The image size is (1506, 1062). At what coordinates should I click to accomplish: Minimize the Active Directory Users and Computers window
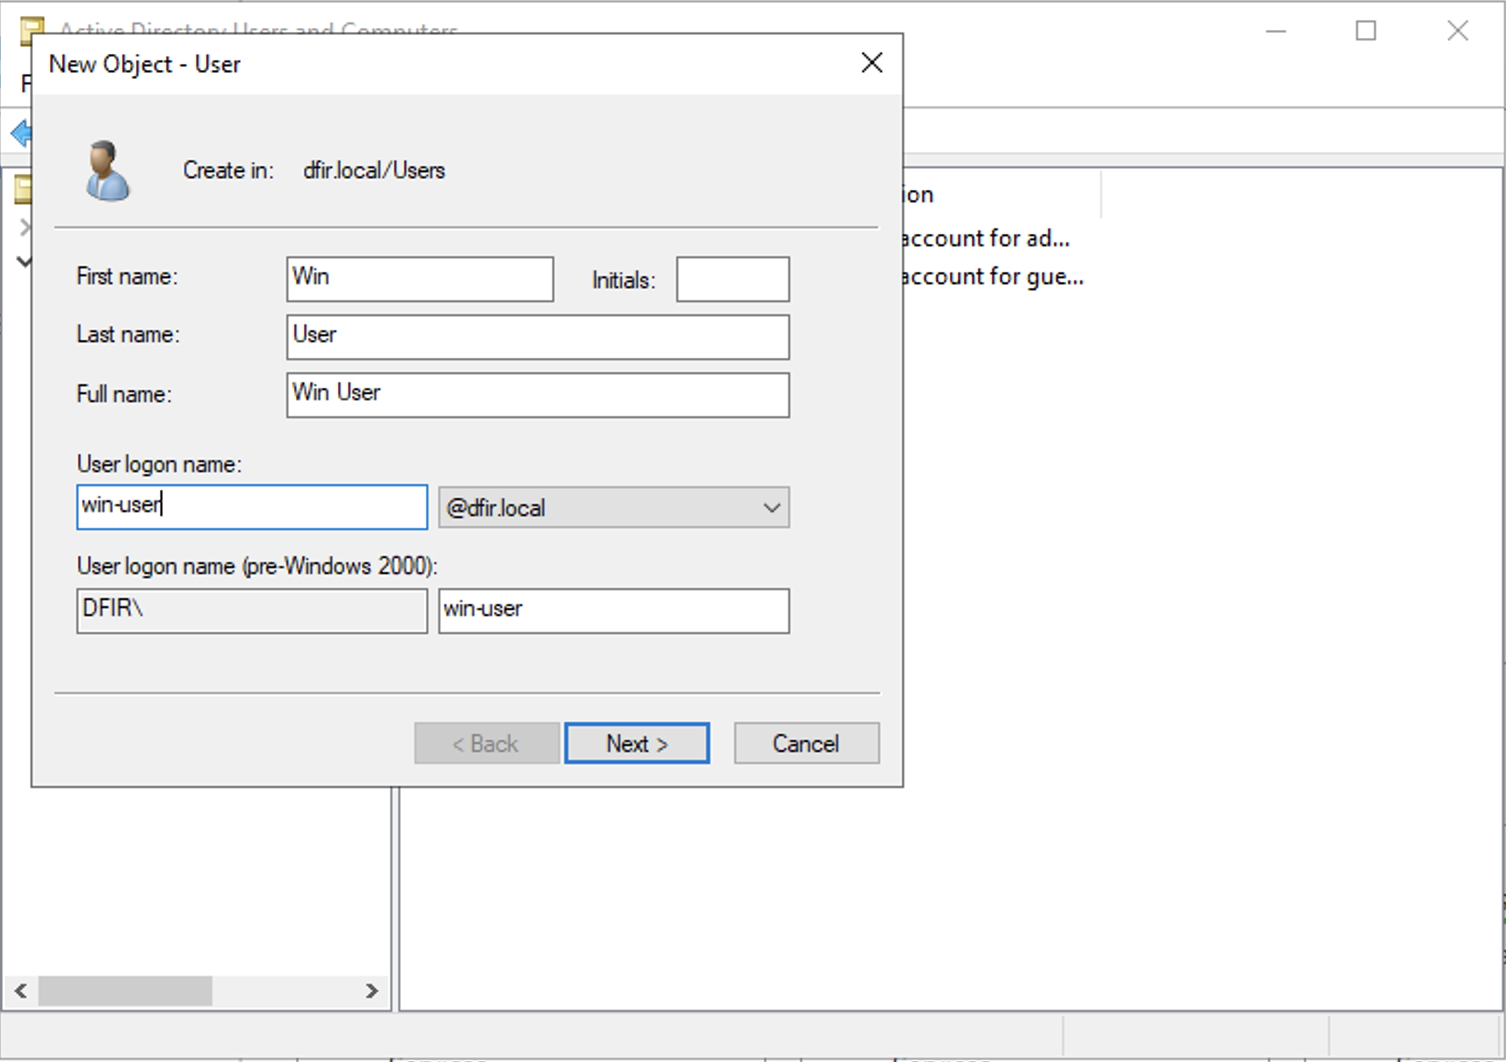[x=1275, y=31]
